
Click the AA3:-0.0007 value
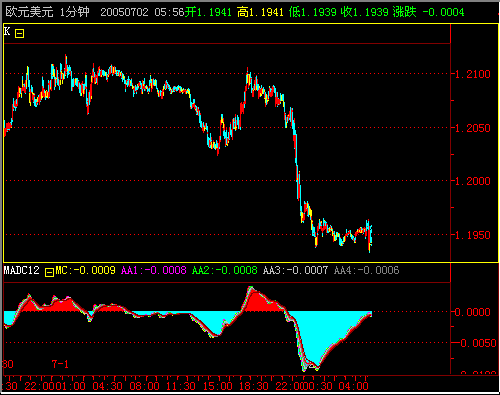pyautogui.click(x=296, y=270)
